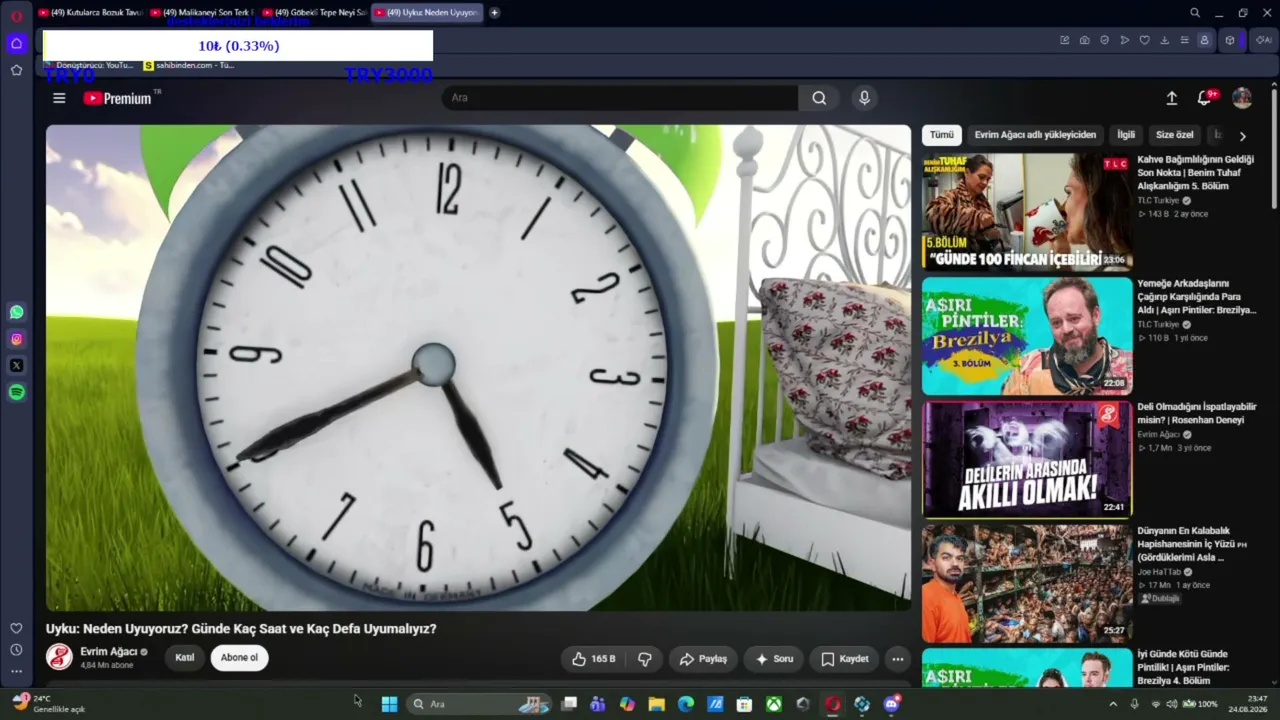
Task: Select the Uyku: Neden Uyuyoruz tab
Action: coord(427,13)
